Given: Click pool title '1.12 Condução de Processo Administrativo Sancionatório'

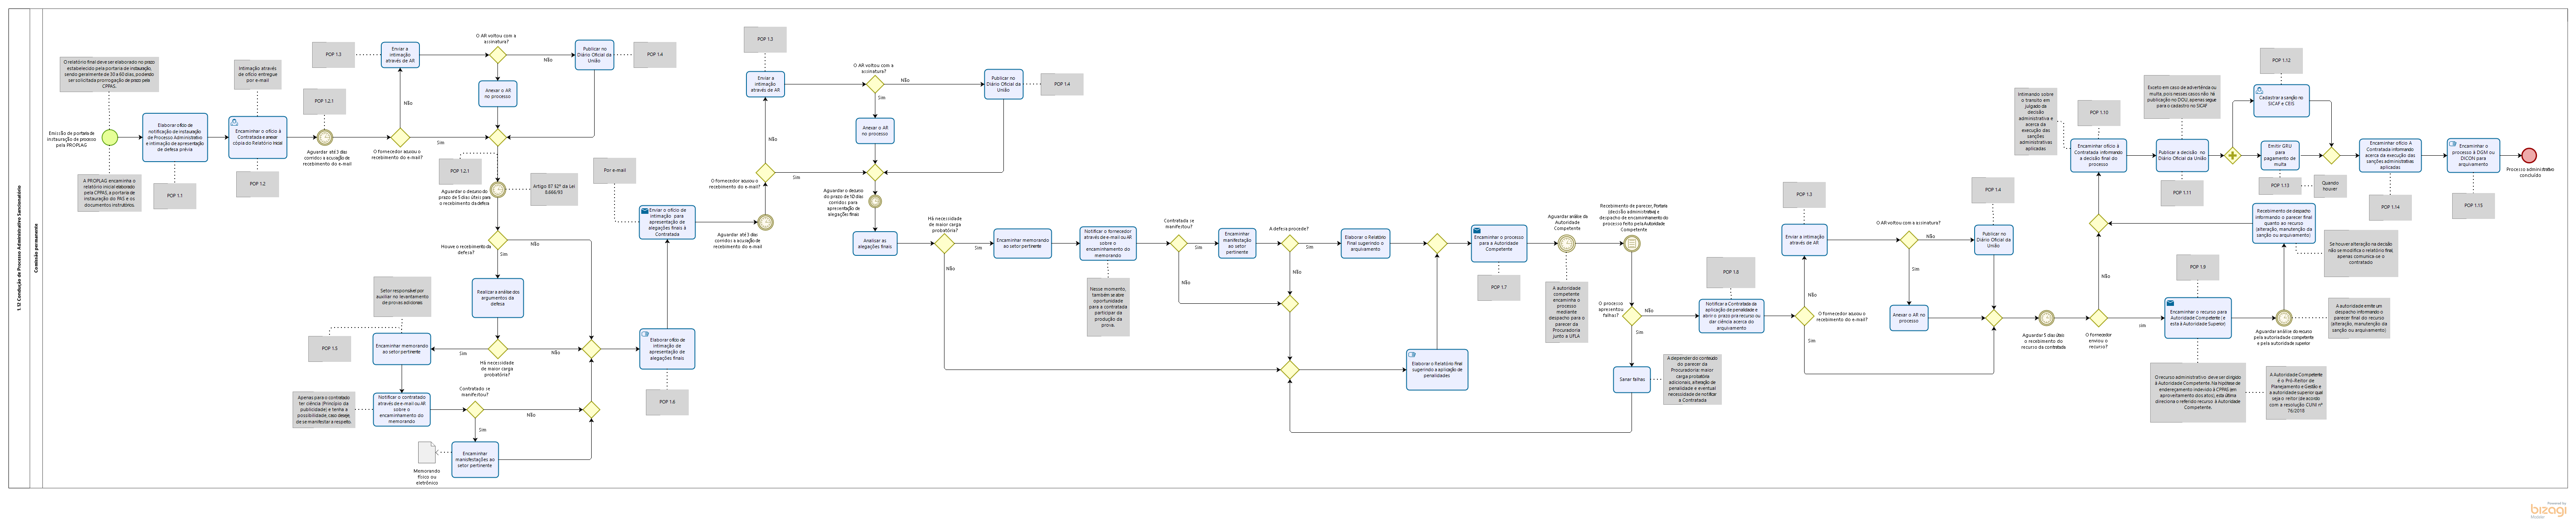Looking at the screenshot, I should 19,248.
